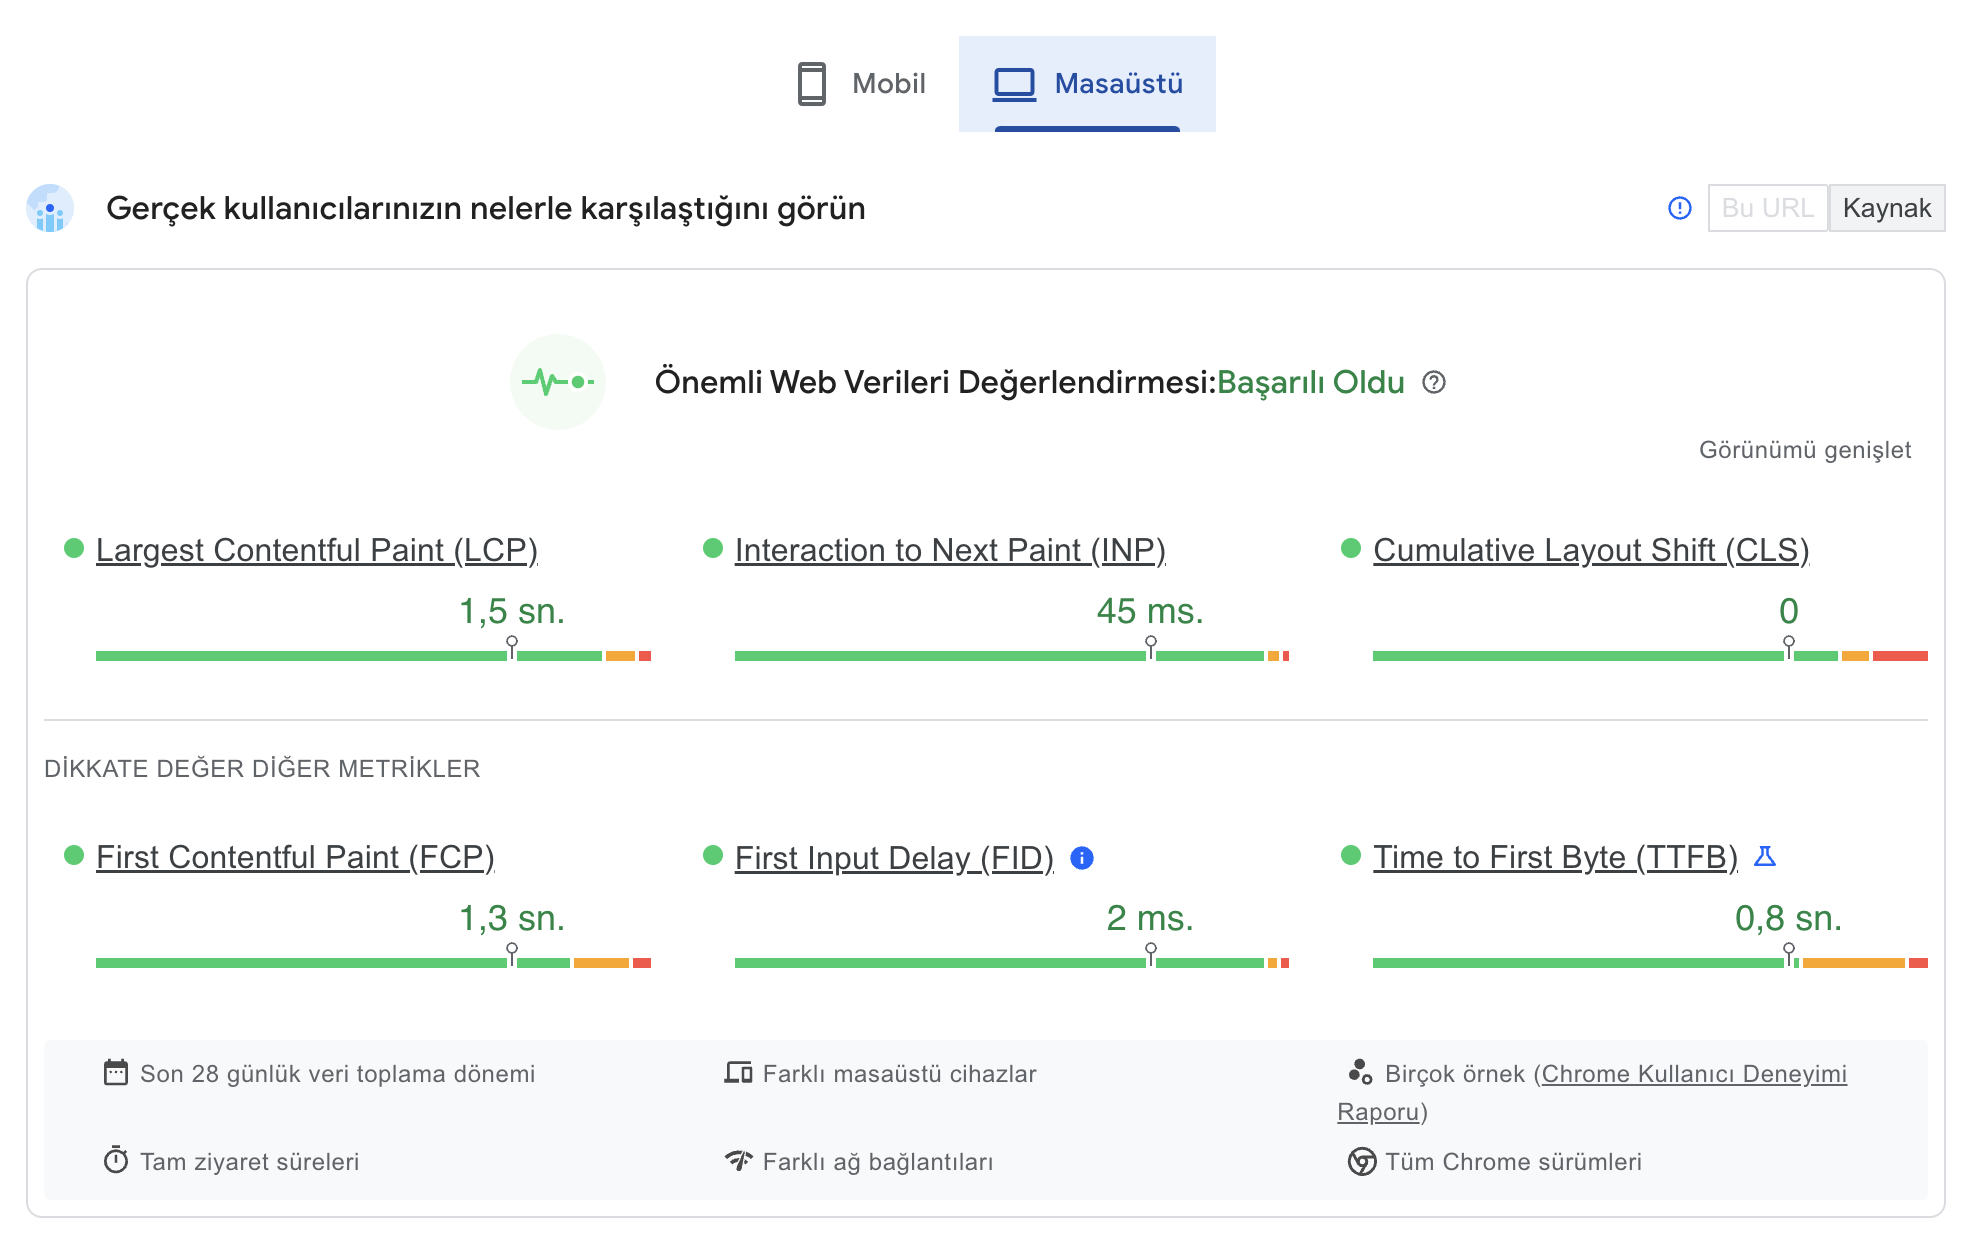This screenshot has height=1234, width=1972.
Task: Open Interaction to Next Paint (INP) link
Action: (950, 550)
